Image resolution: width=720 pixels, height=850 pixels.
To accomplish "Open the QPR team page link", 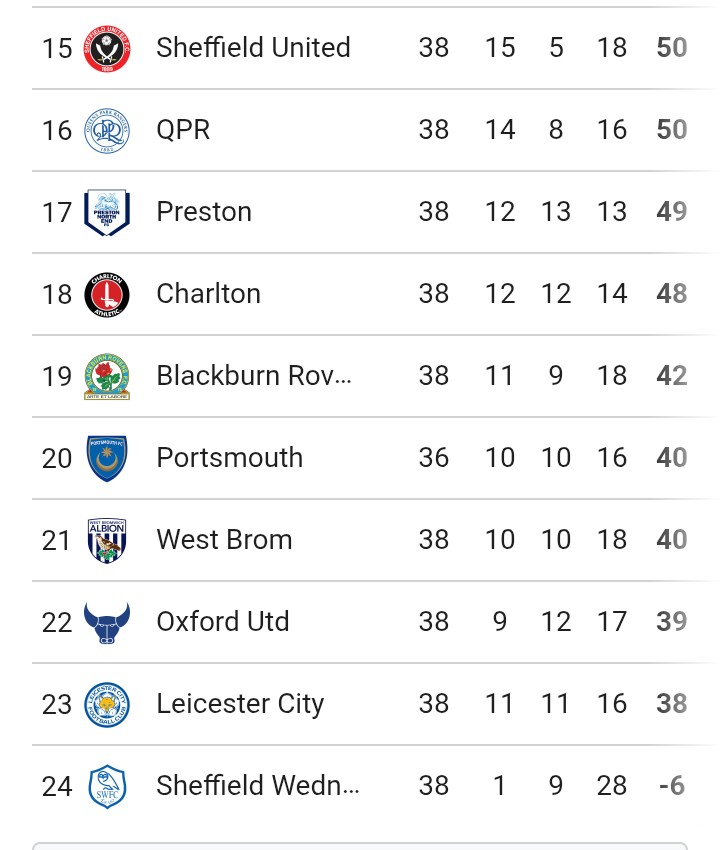I will pyautogui.click(x=183, y=130).
